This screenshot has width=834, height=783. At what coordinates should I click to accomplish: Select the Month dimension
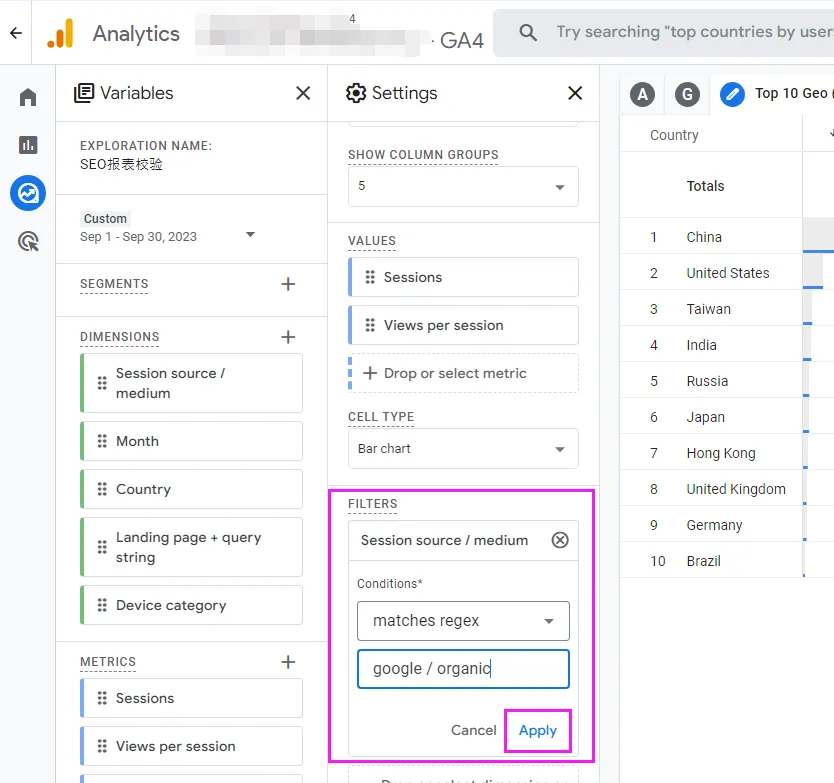coord(191,441)
